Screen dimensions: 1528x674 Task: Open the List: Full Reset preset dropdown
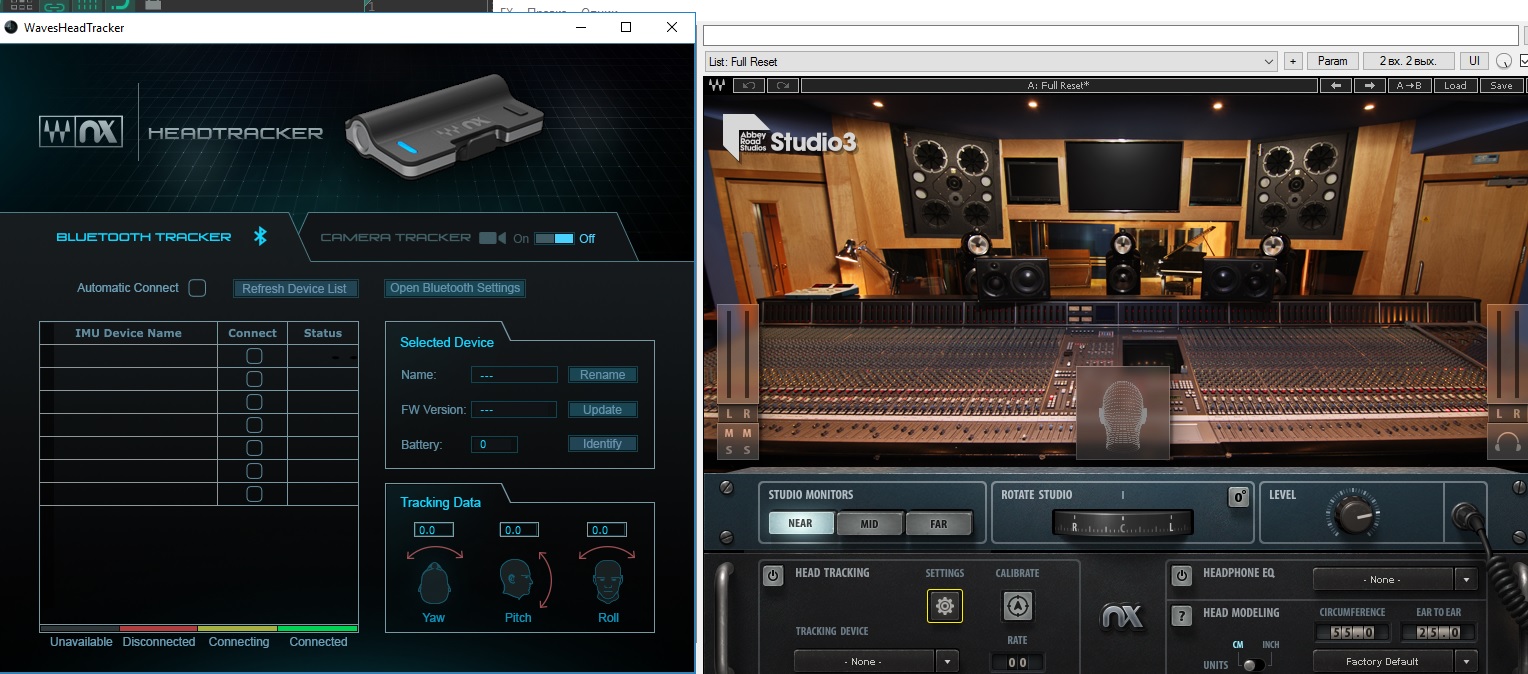[991, 61]
